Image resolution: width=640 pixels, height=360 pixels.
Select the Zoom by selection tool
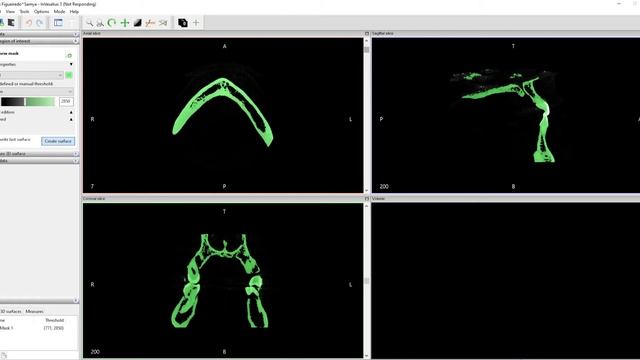[100, 23]
